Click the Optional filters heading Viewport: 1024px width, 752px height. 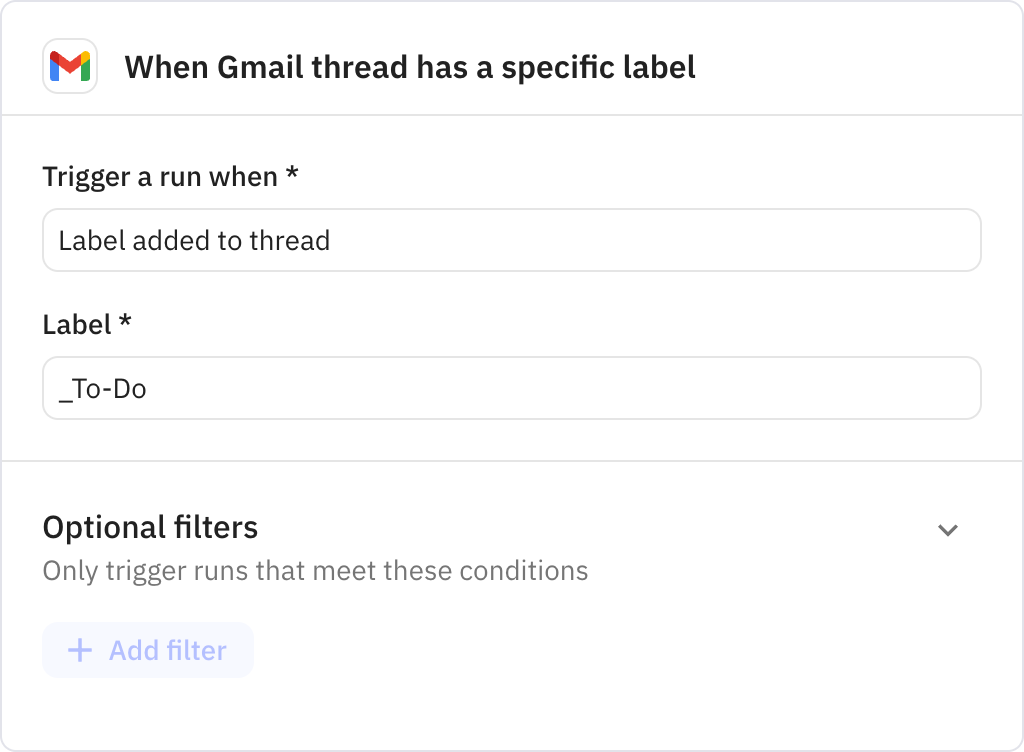point(149,527)
